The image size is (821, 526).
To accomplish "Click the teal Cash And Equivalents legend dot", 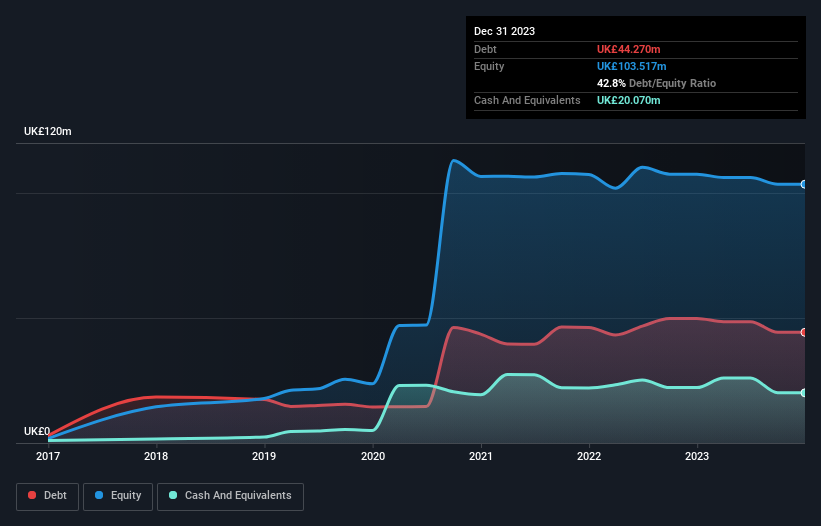I will tap(173, 495).
